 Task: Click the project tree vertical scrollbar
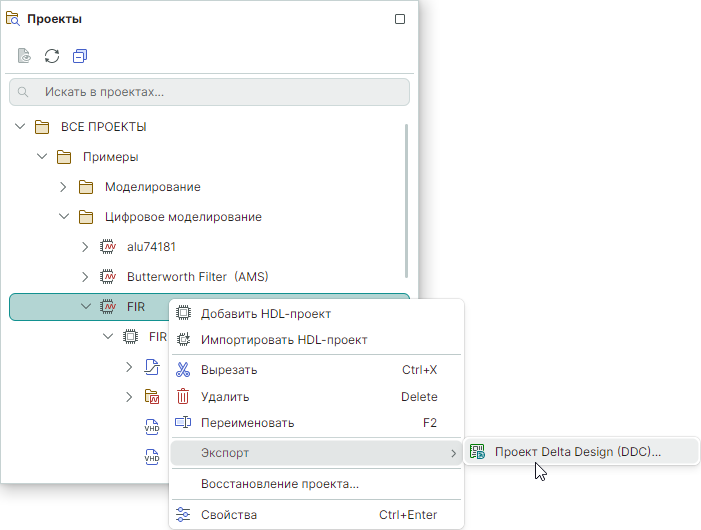coord(406,200)
